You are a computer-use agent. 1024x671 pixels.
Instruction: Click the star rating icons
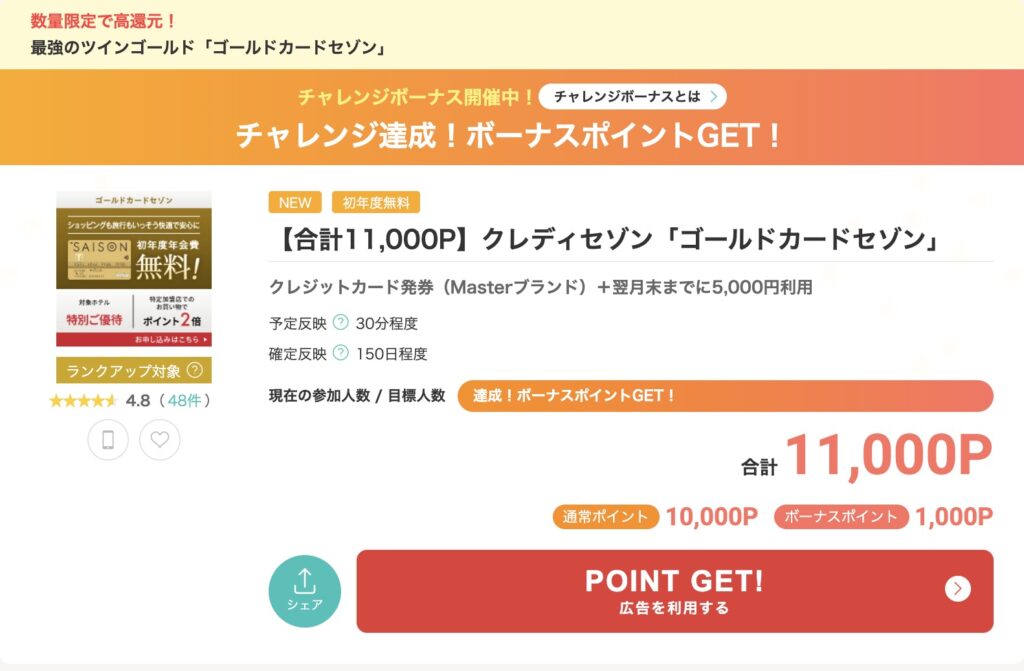pos(84,401)
